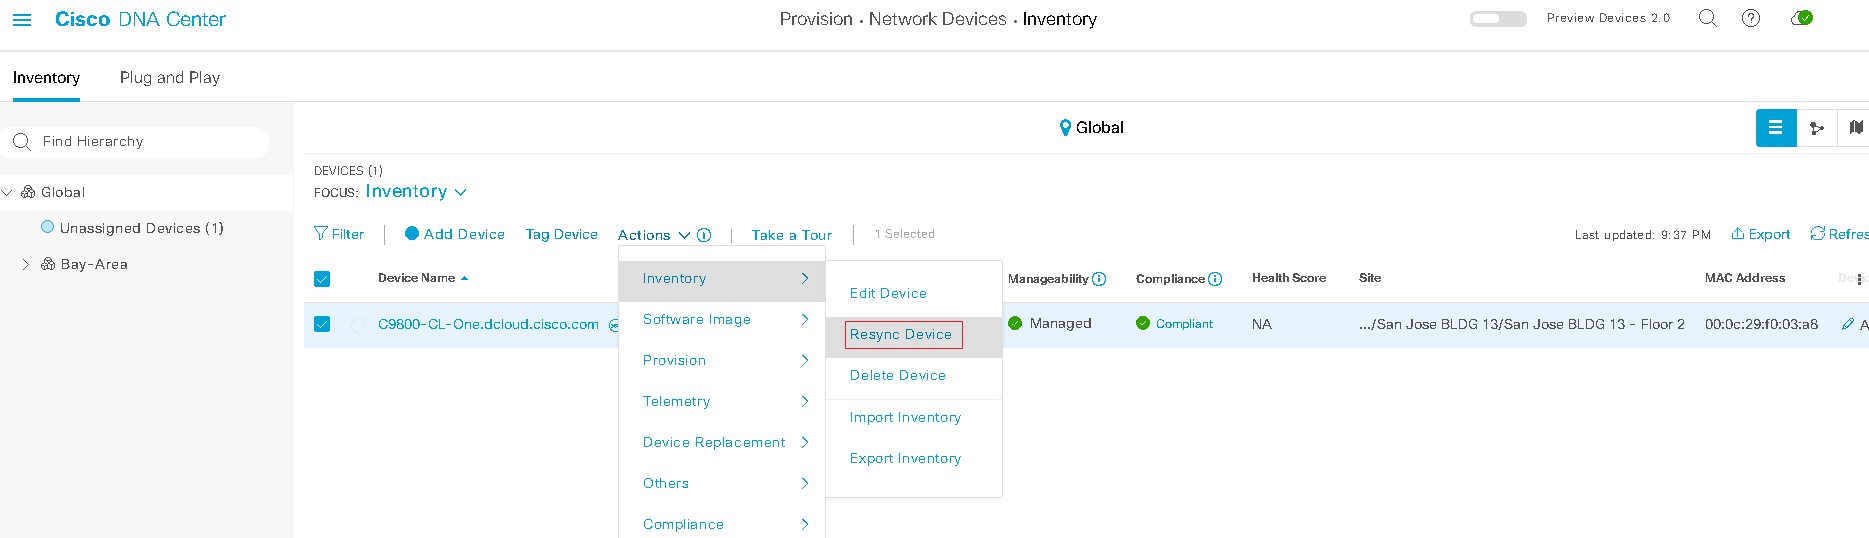The image size is (1869, 538).
Task: Choose Edit Device option
Action: click(x=888, y=293)
